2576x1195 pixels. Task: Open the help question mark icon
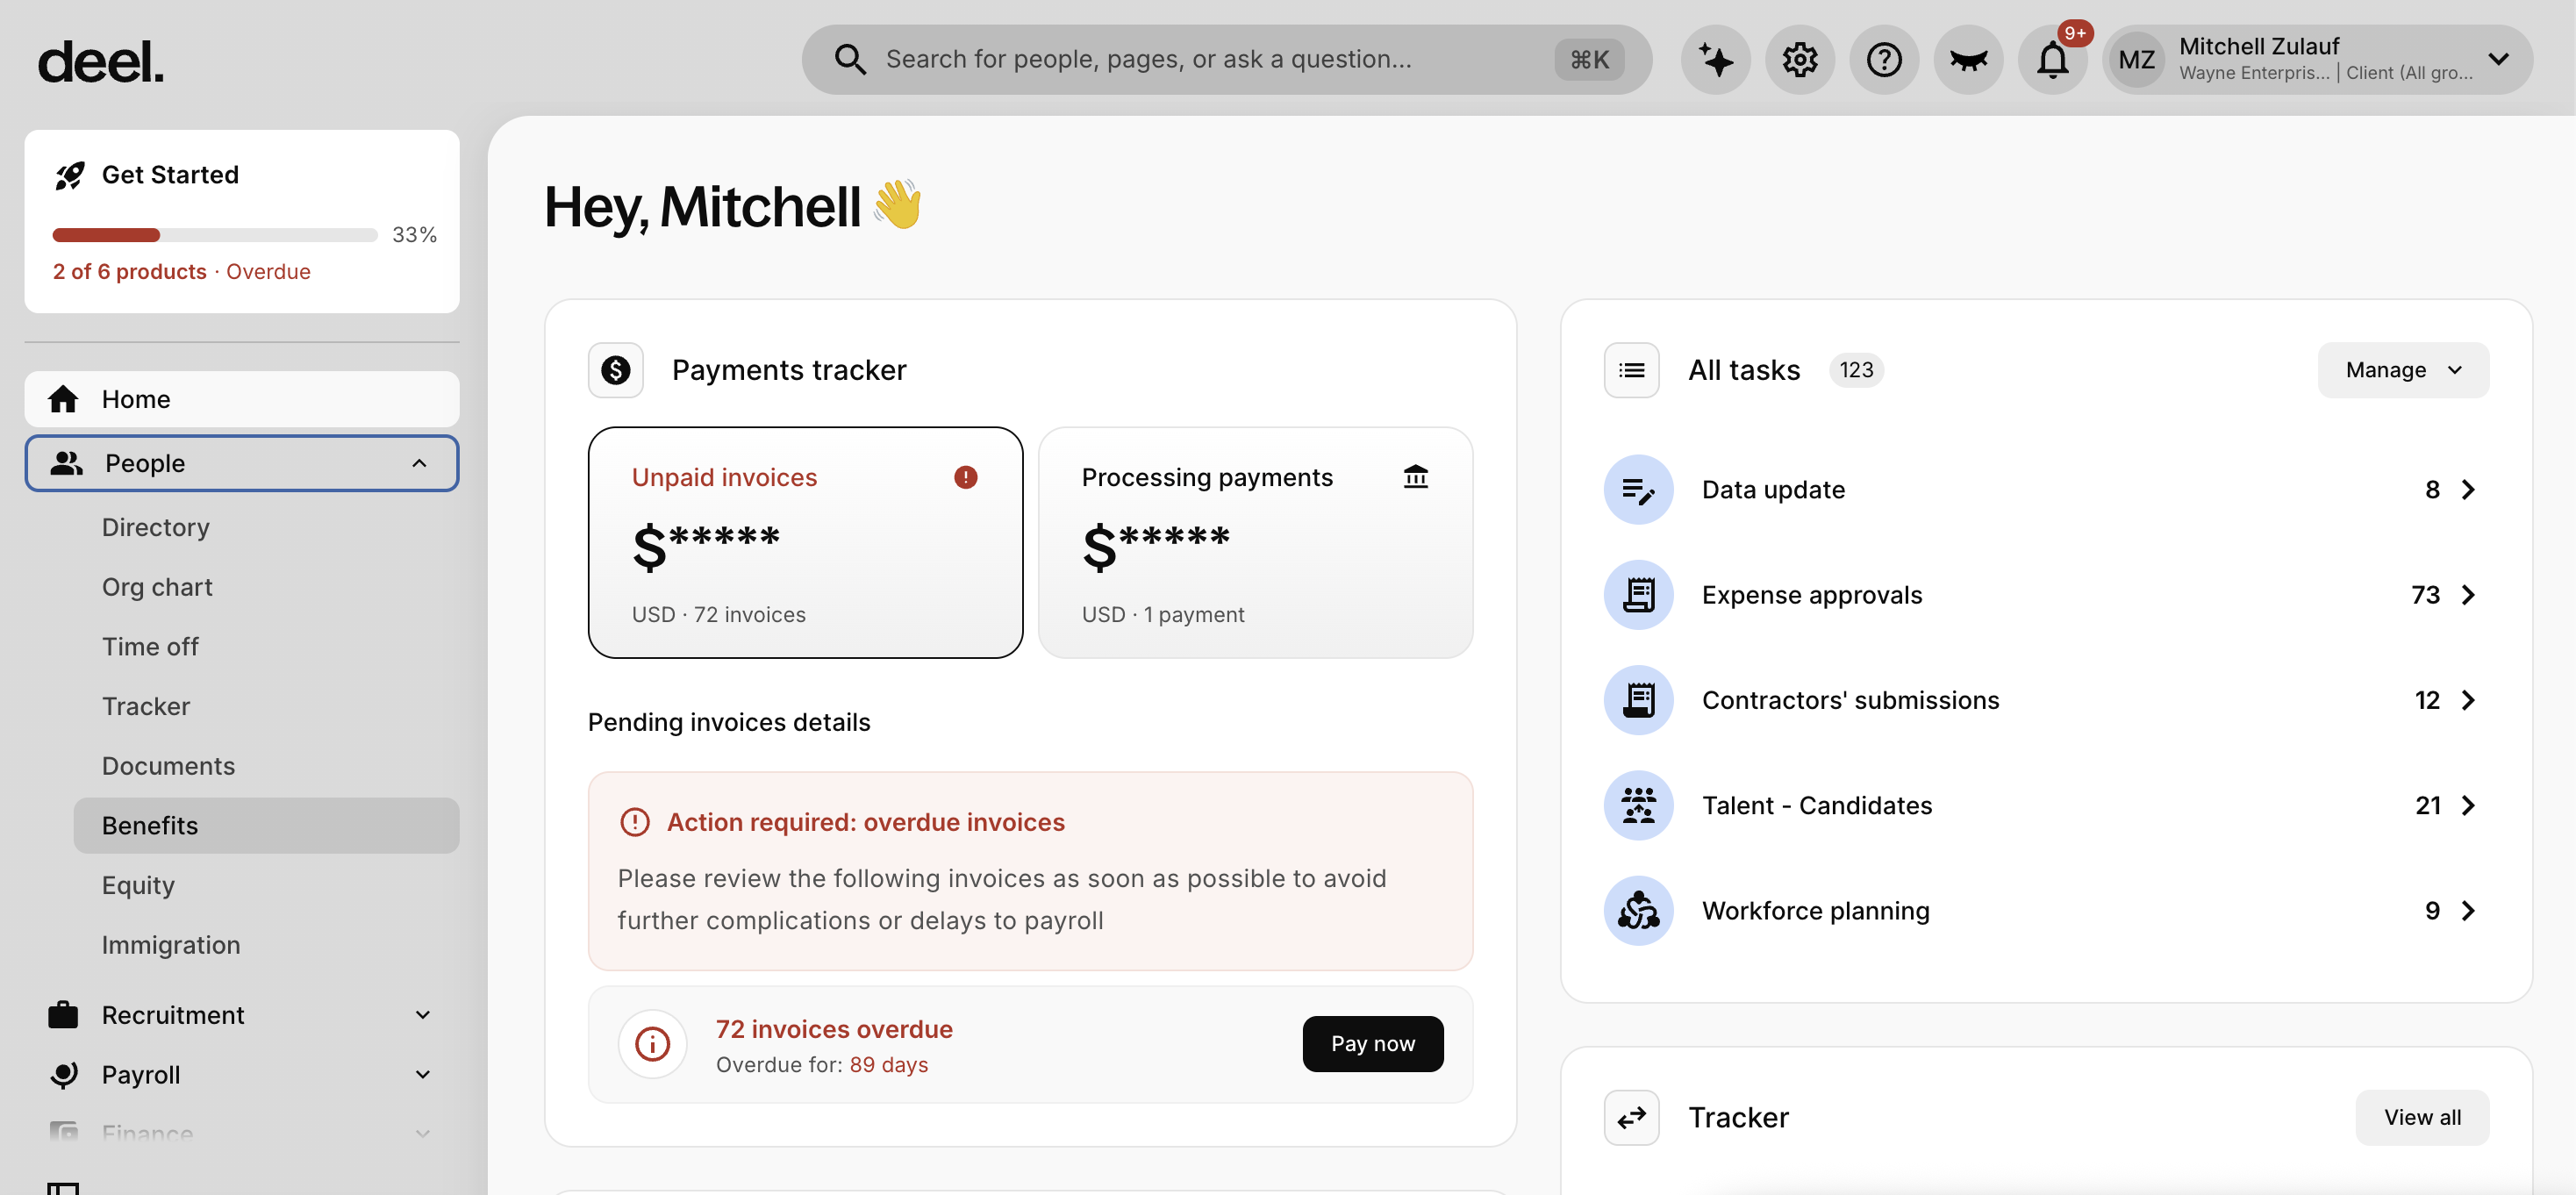pyautogui.click(x=1883, y=60)
